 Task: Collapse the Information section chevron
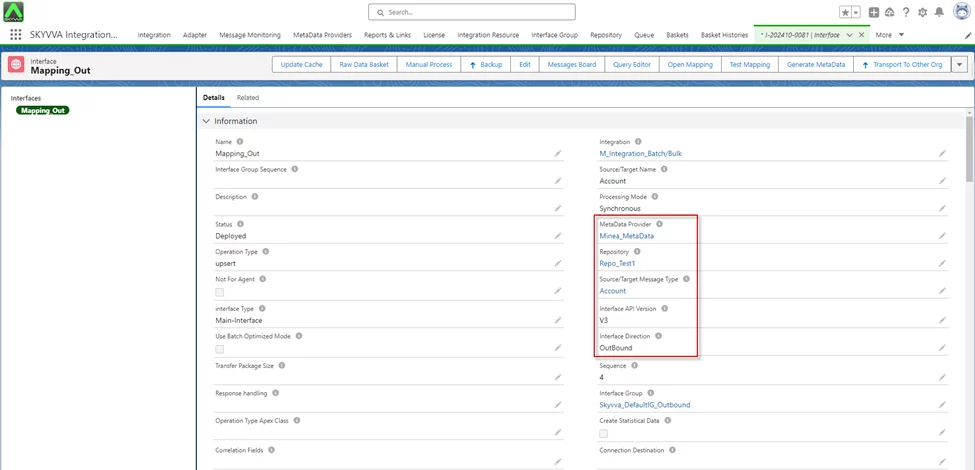click(207, 121)
